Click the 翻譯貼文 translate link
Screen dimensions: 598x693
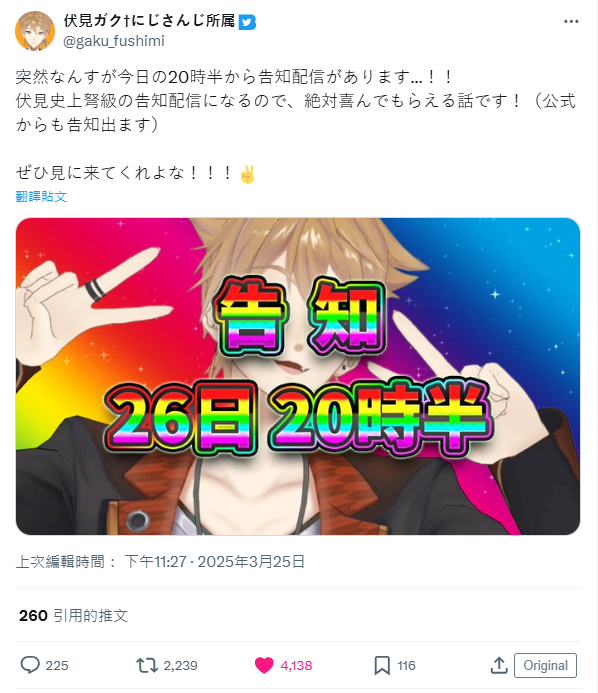(x=41, y=197)
